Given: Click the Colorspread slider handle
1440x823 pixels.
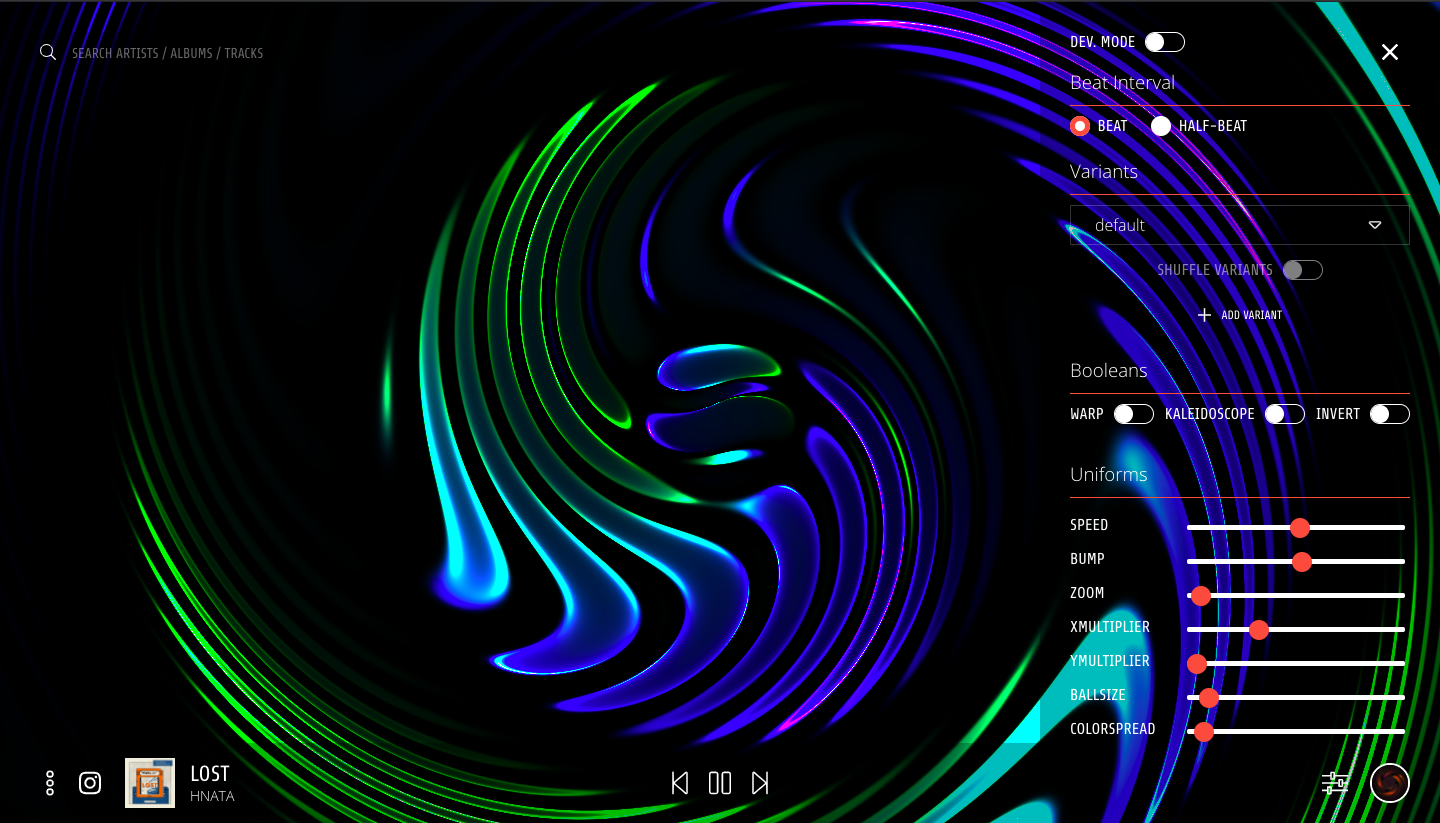Looking at the screenshot, I should (1204, 731).
